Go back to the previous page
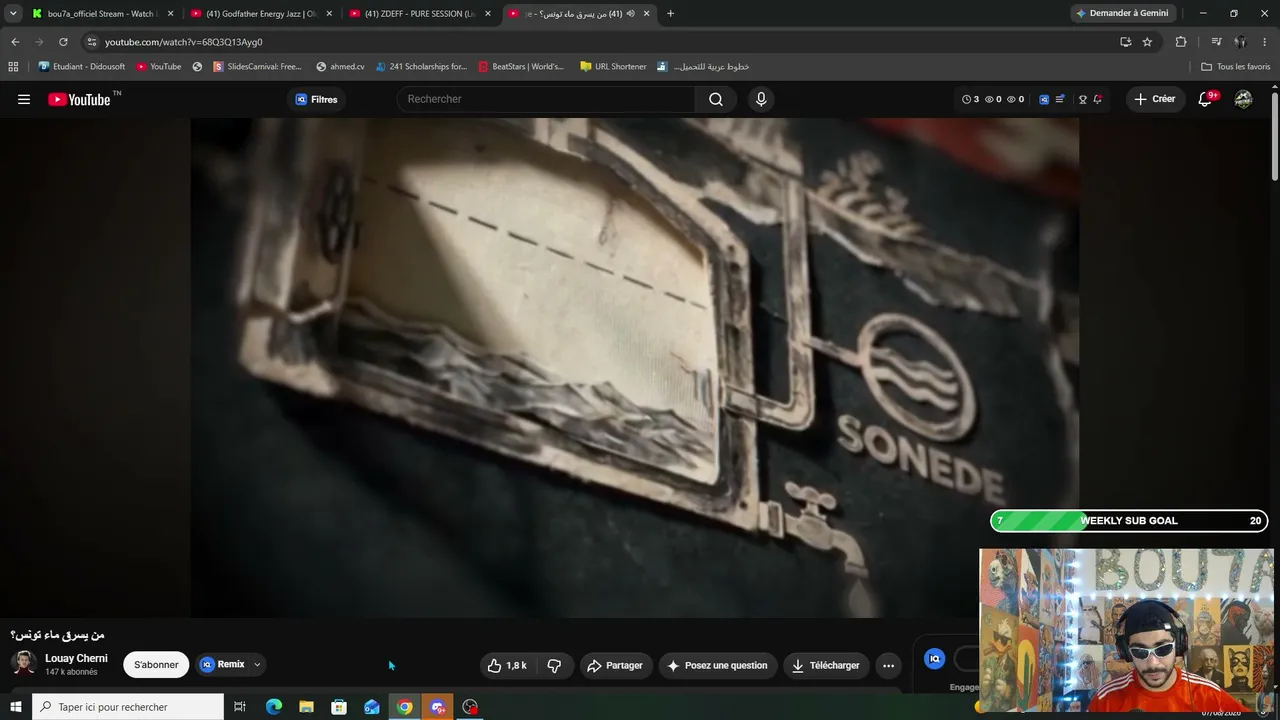This screenshot has width=1280, height=720. tap(15, 42)
